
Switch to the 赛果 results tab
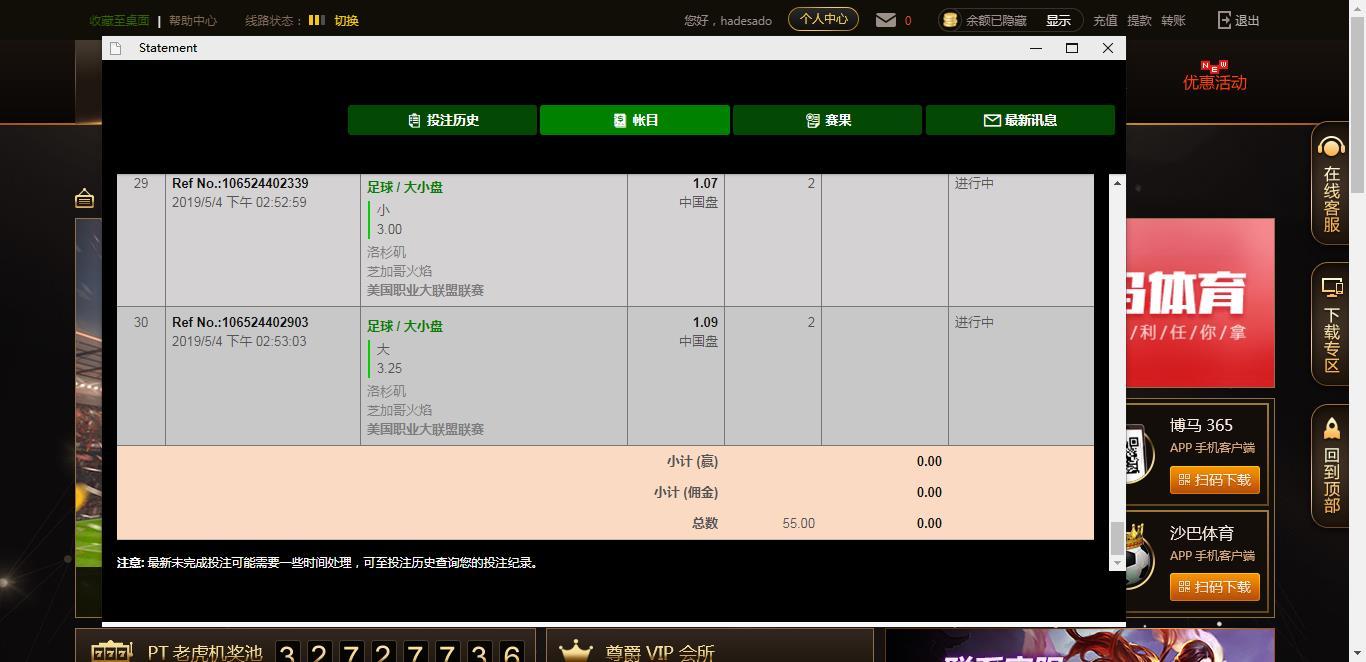pyautogui.click(x=827, y=120)
